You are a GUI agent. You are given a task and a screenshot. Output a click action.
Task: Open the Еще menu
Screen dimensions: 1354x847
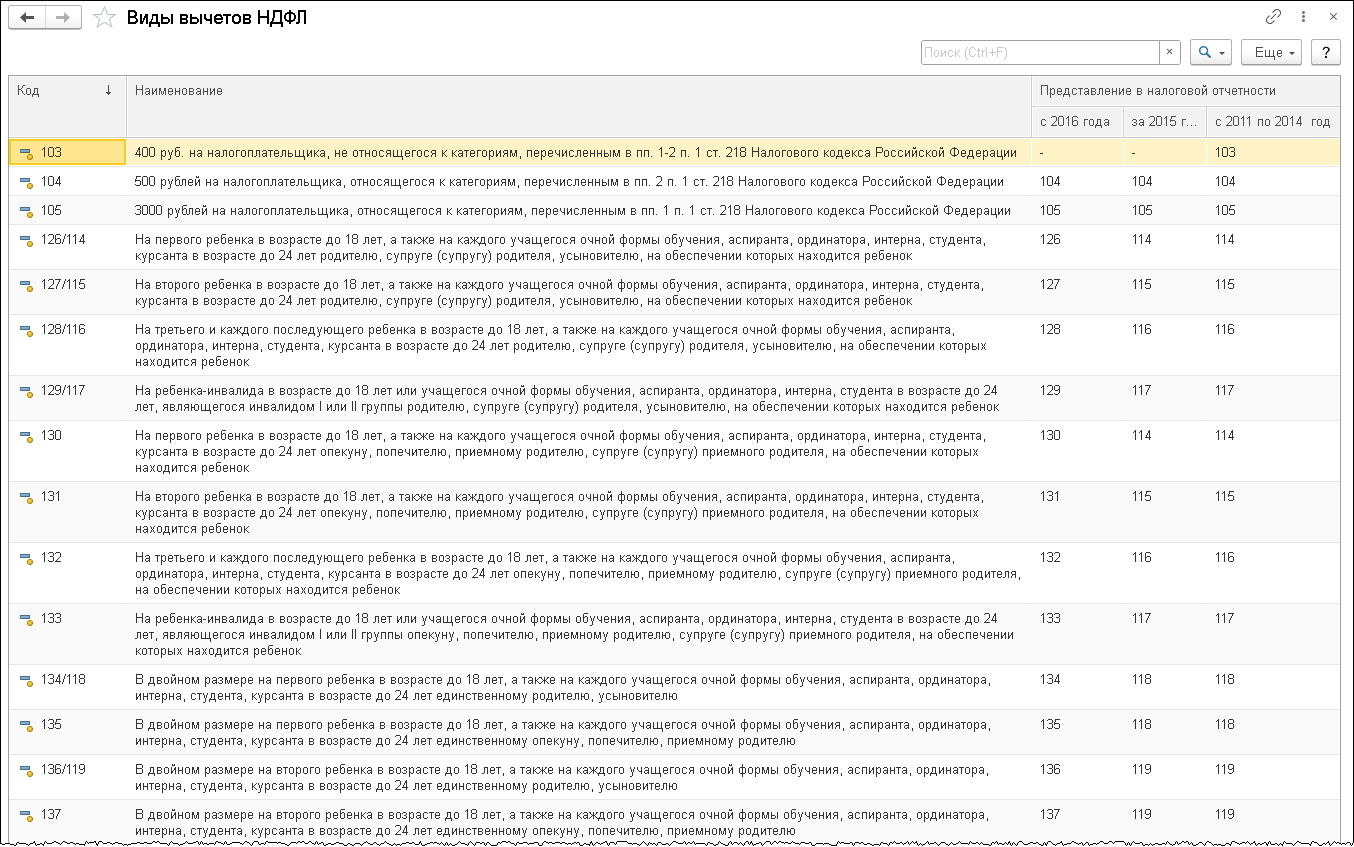coord(1271,52)
